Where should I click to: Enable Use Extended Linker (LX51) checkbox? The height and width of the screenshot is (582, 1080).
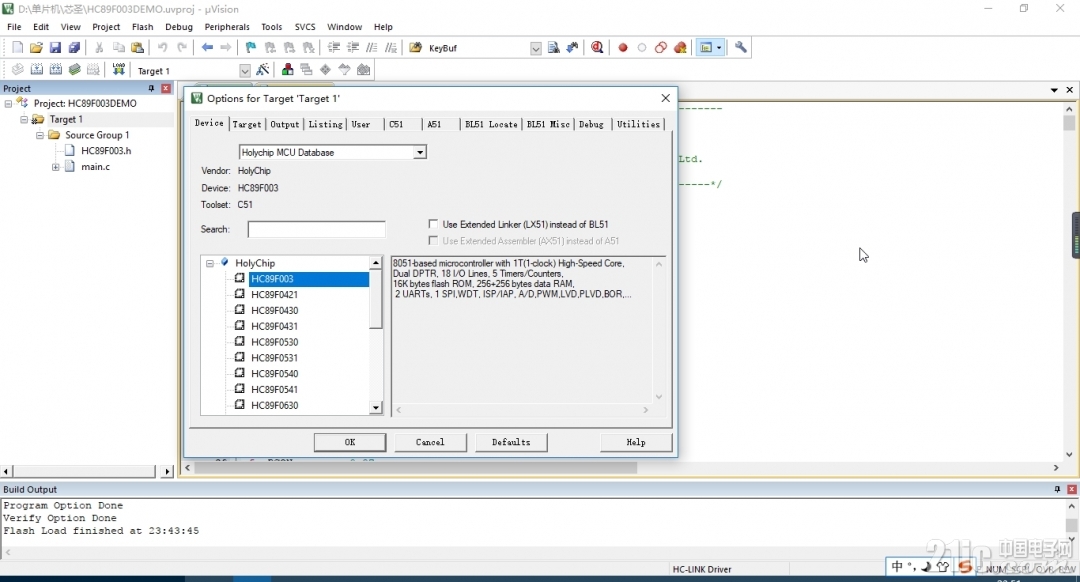pos(433,224)
